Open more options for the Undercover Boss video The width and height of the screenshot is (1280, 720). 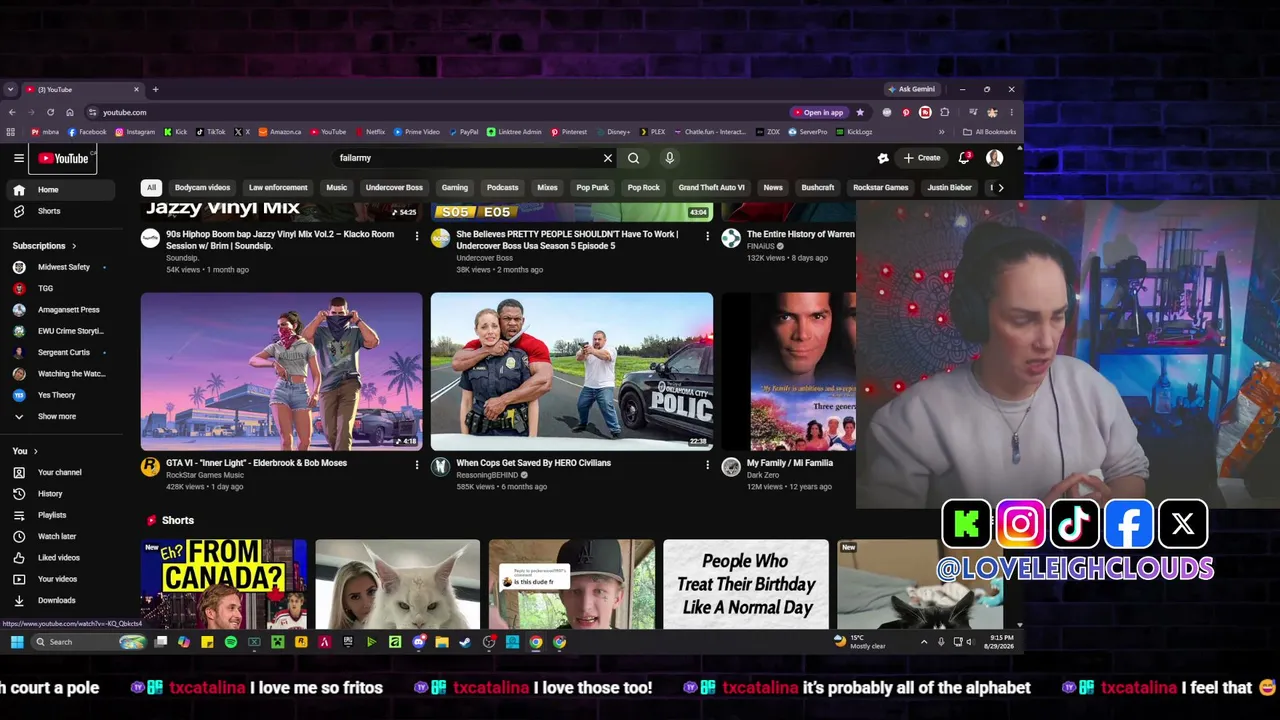(x=707, y=236)
